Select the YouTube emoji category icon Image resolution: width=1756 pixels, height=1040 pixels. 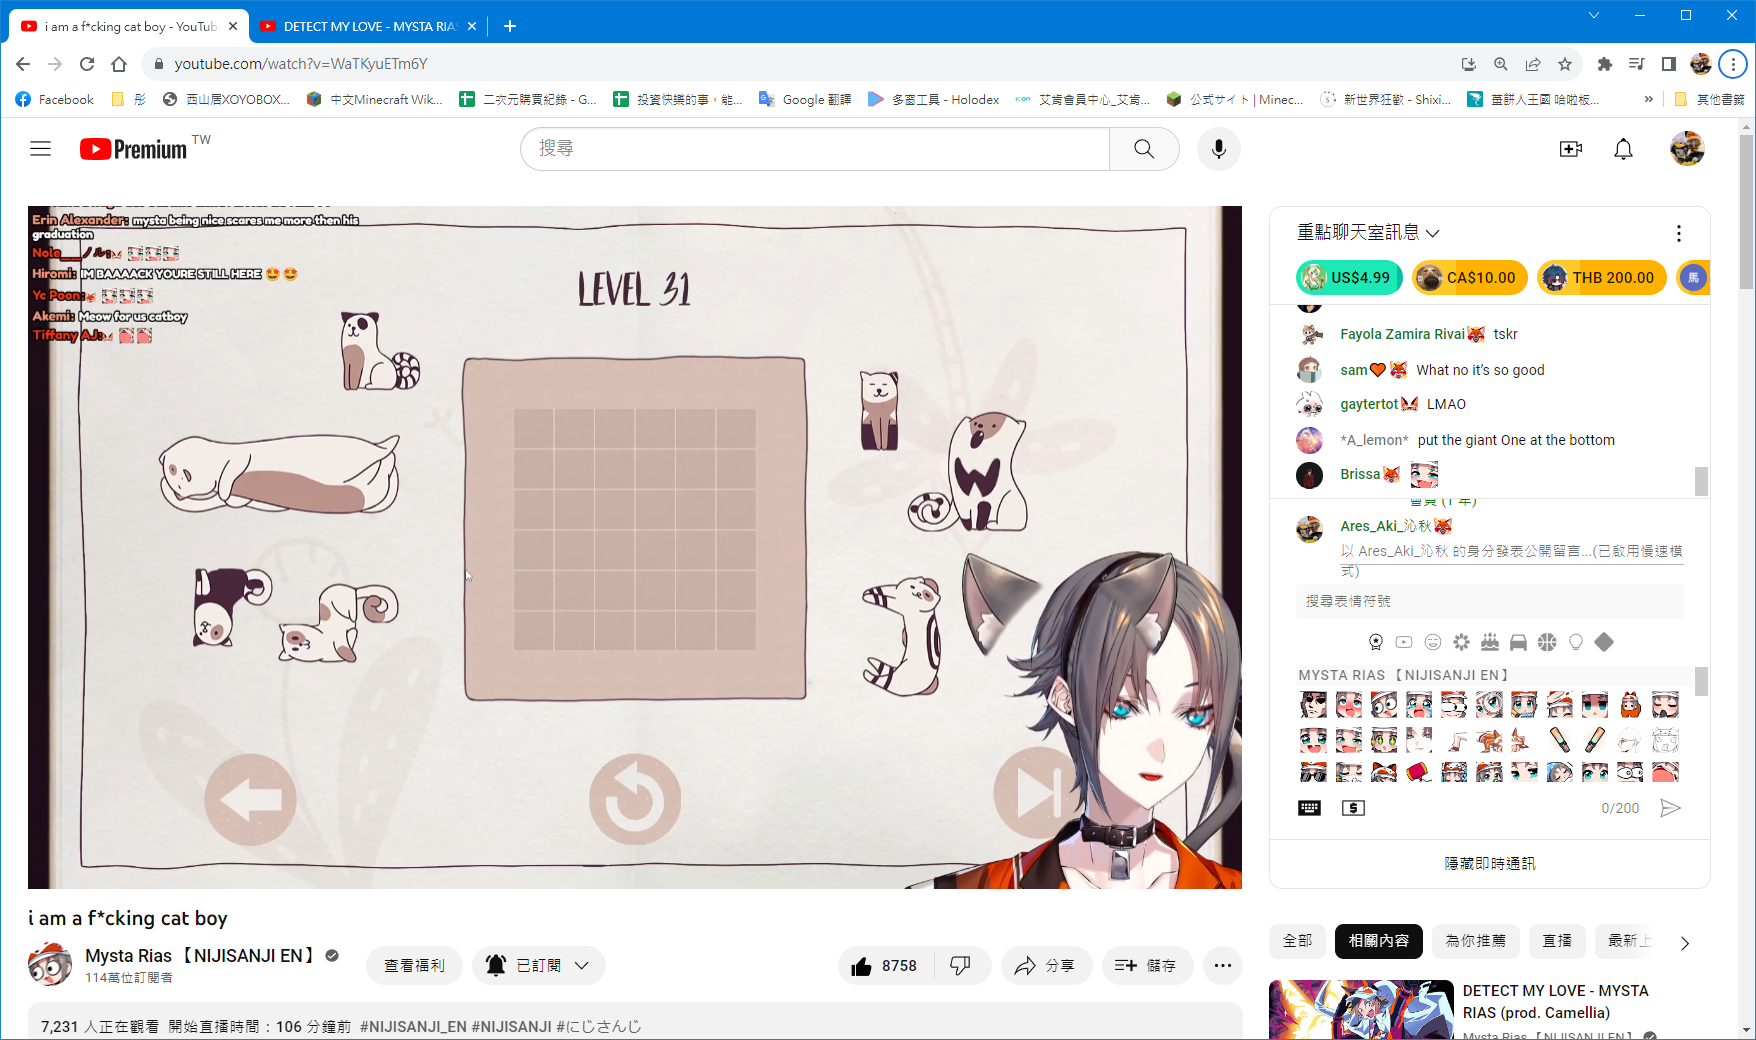[x=1404, y=642]
